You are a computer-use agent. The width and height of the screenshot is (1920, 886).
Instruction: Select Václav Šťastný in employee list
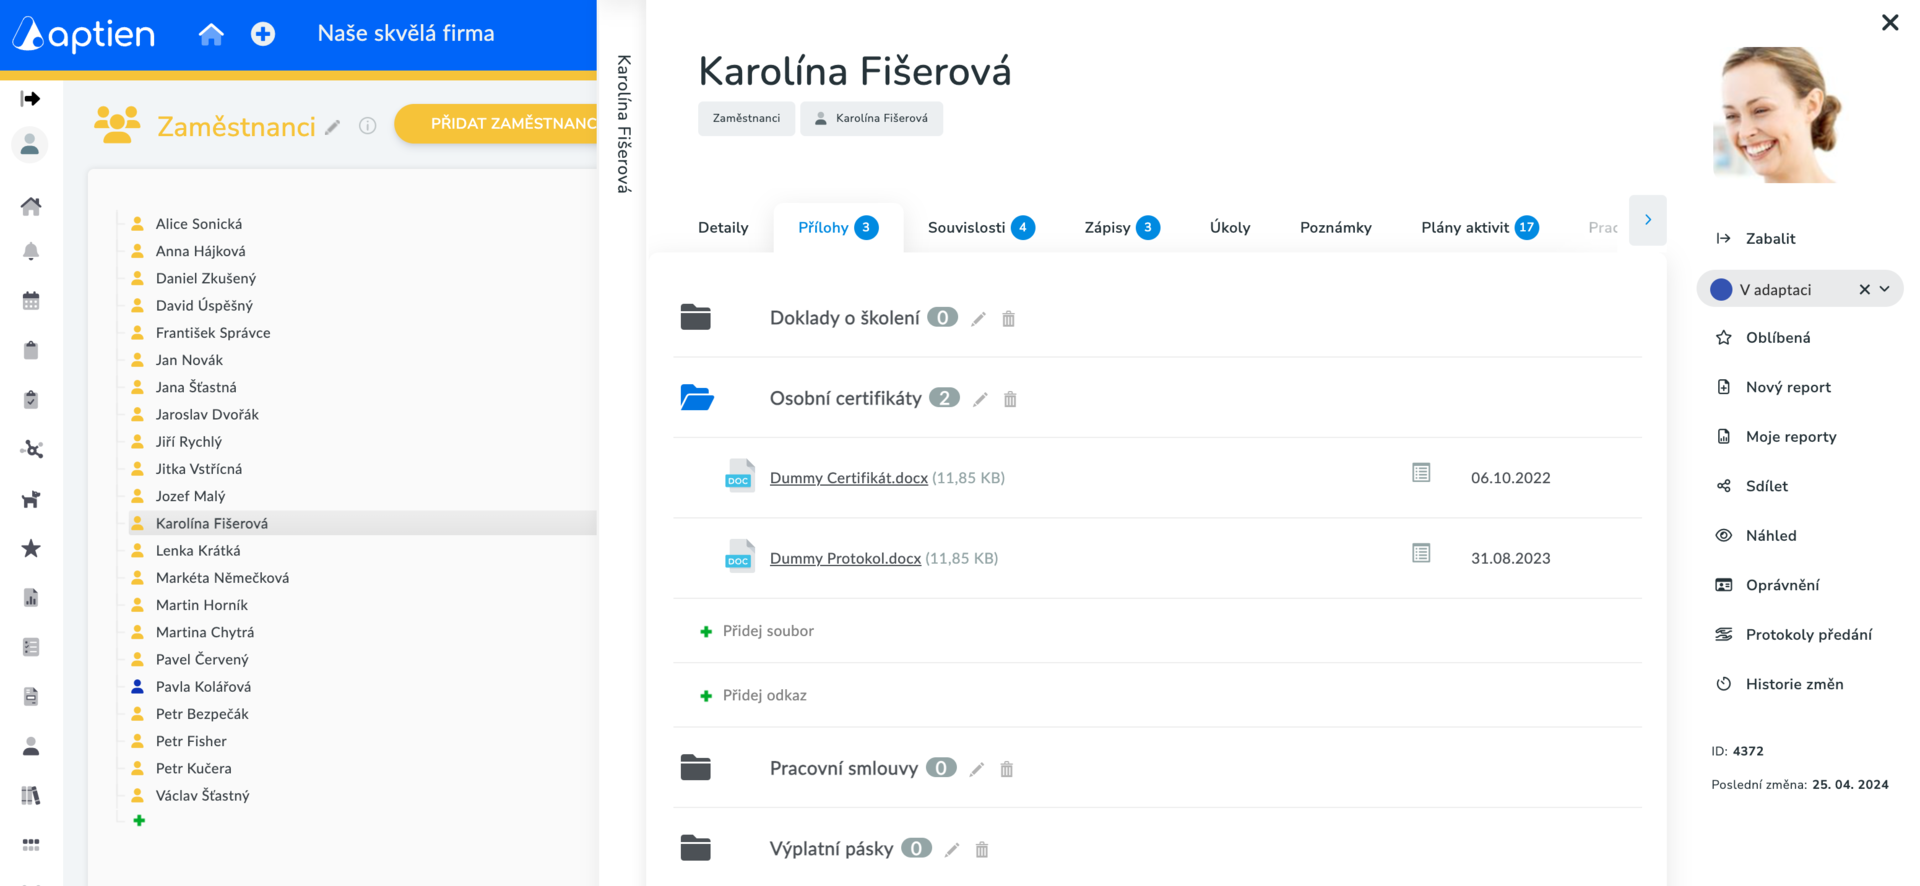202,796
